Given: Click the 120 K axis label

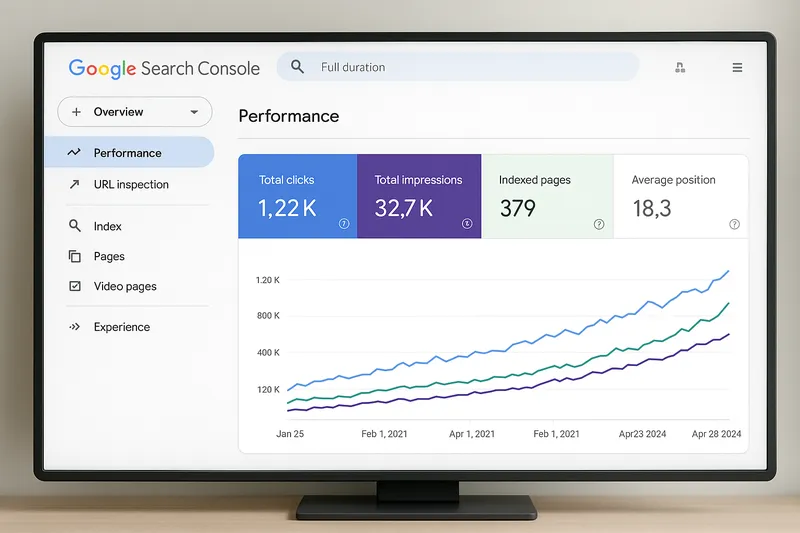Looking at the screenshot, I should click(268, 390).
